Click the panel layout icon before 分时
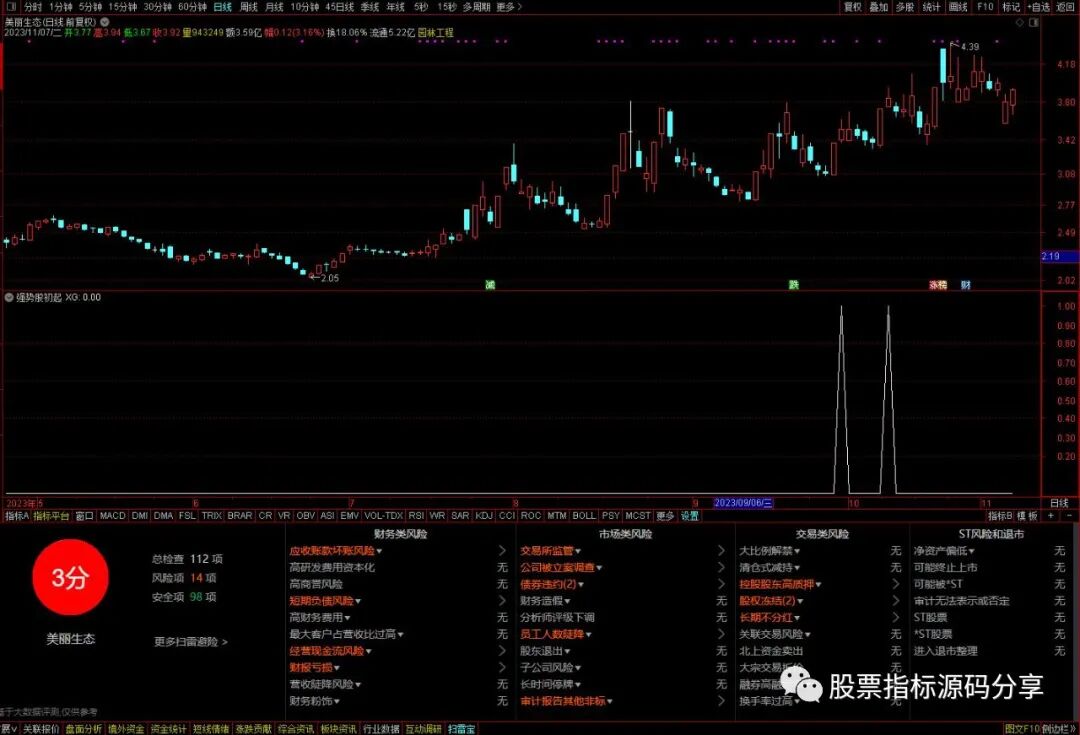The width and height of the screenshot is (1080, 735). pos(10,7)
